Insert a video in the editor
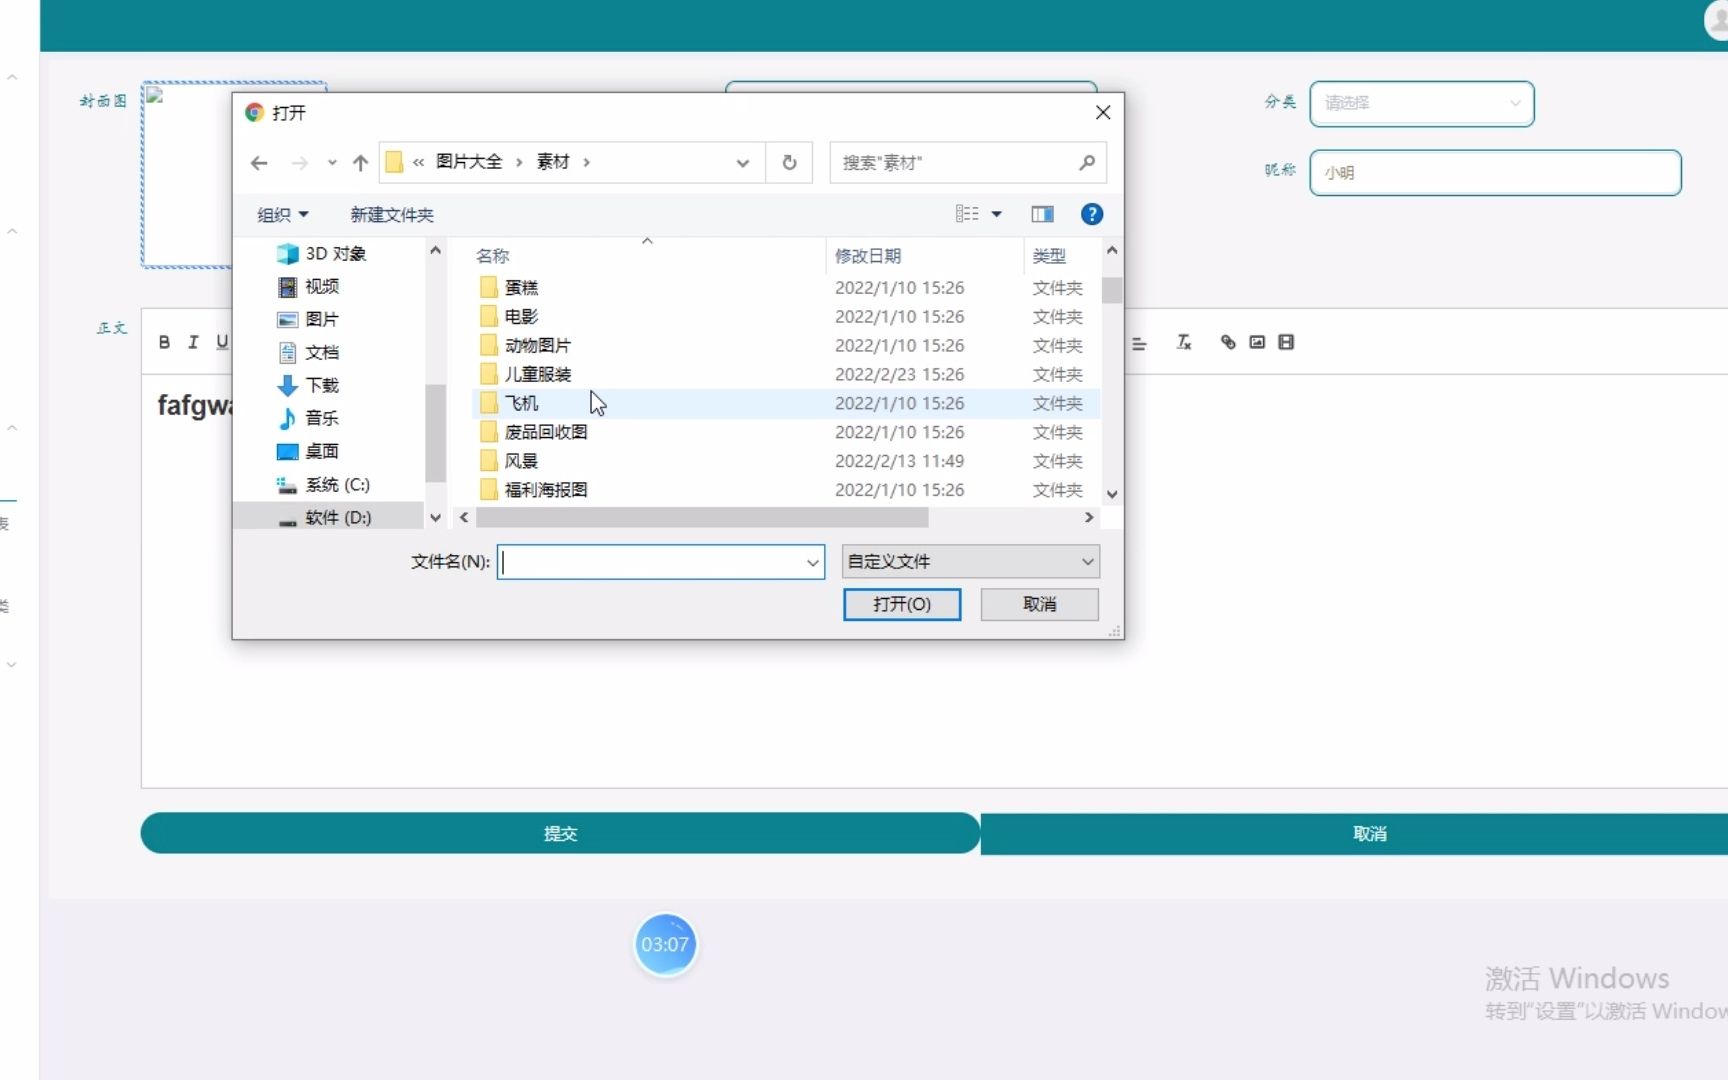The height and width of the screenshot is (1080, 1728). (1286, 342)
